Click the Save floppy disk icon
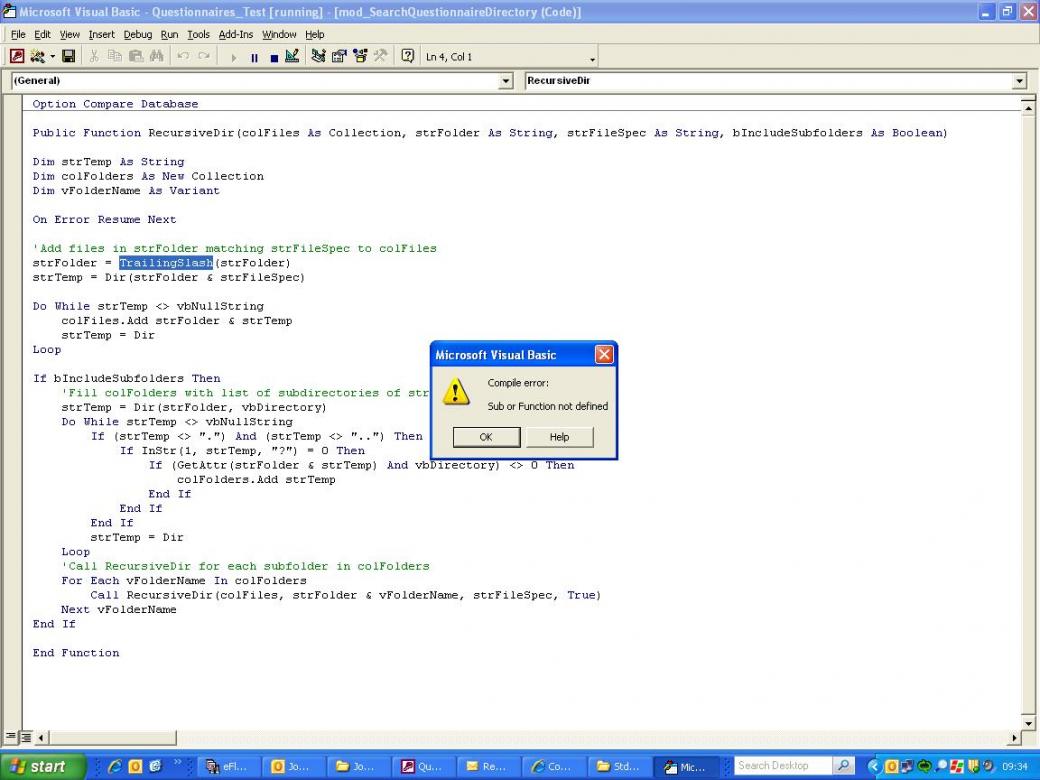1040x780 pixels. [x=68, y=56]
